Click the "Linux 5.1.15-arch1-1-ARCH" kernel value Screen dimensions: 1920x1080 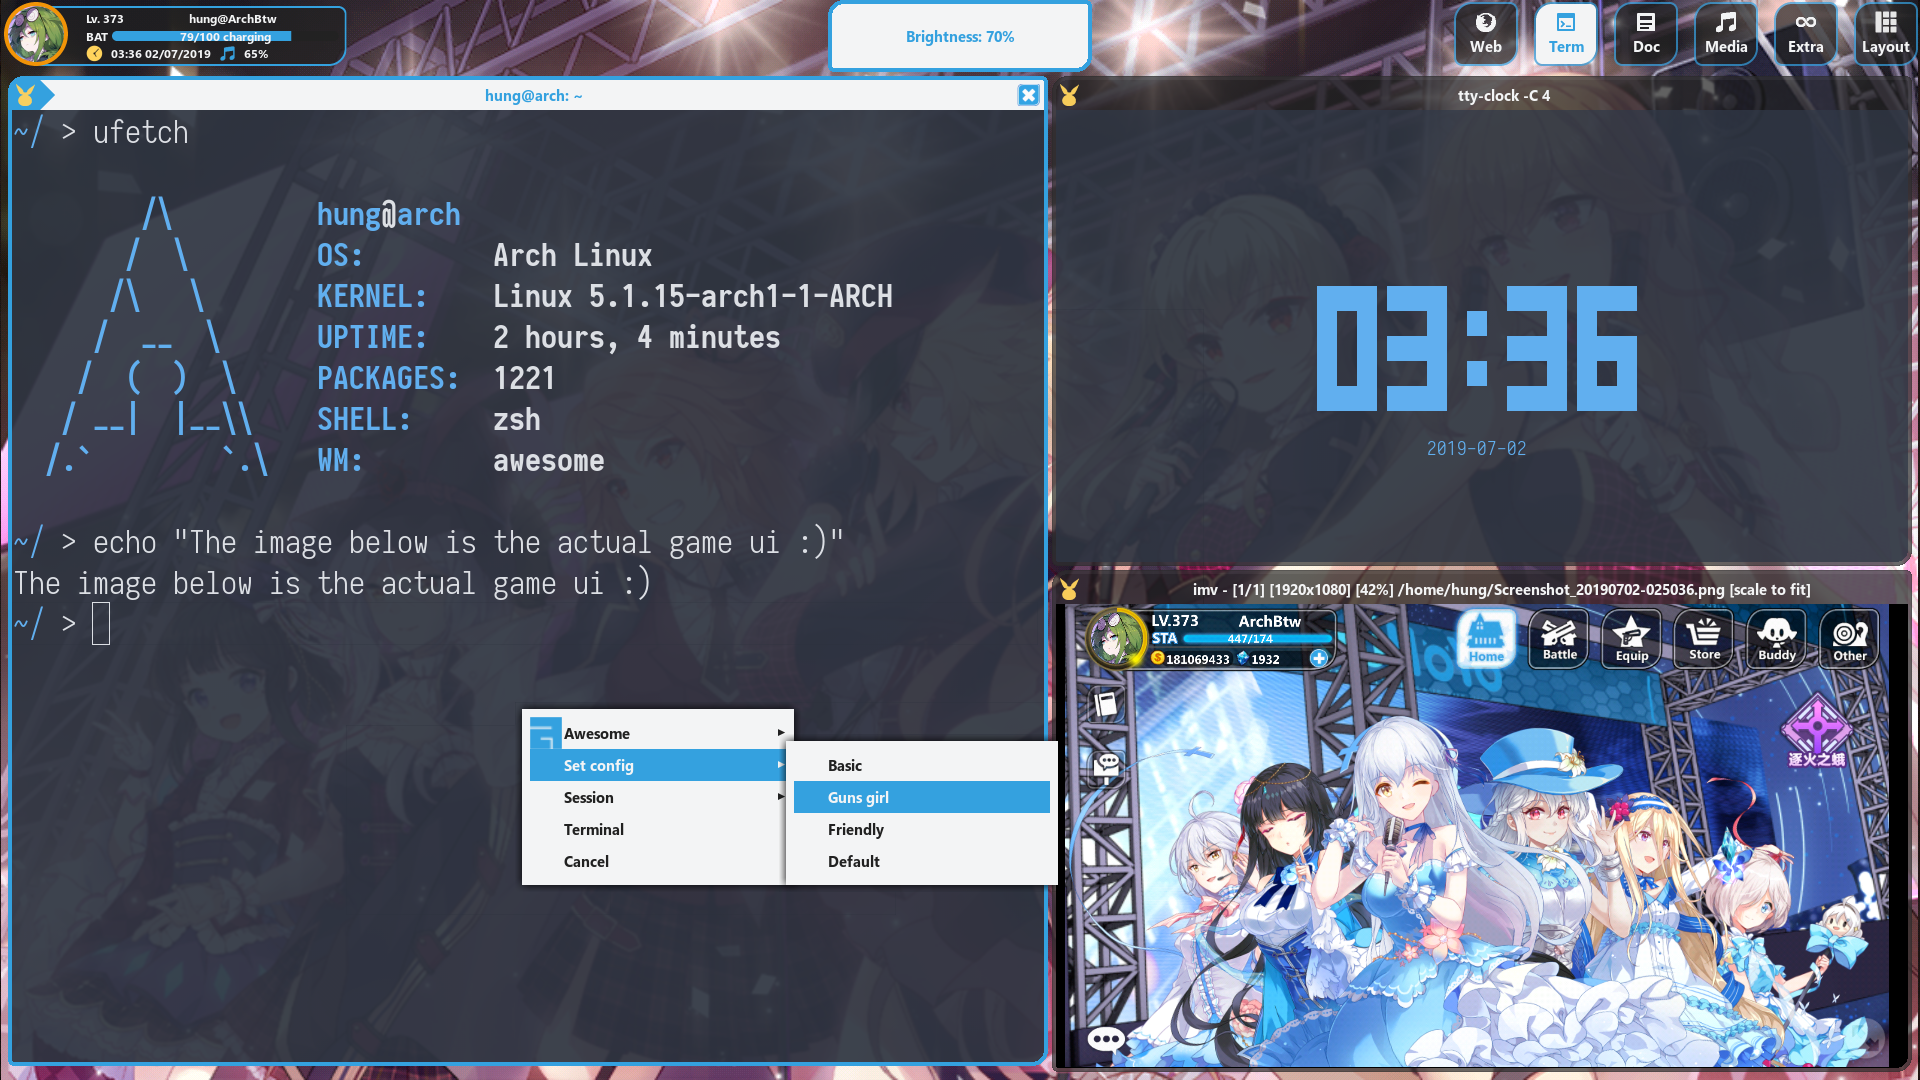click(693, 297)
